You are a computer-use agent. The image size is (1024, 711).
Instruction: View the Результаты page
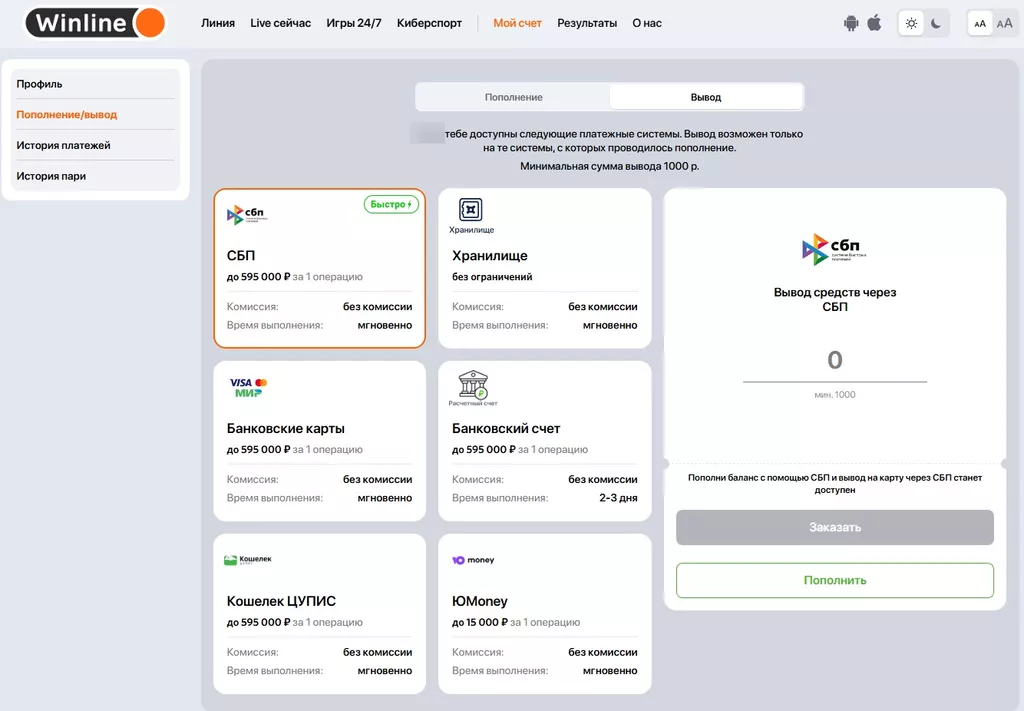(x=586, y=23)
